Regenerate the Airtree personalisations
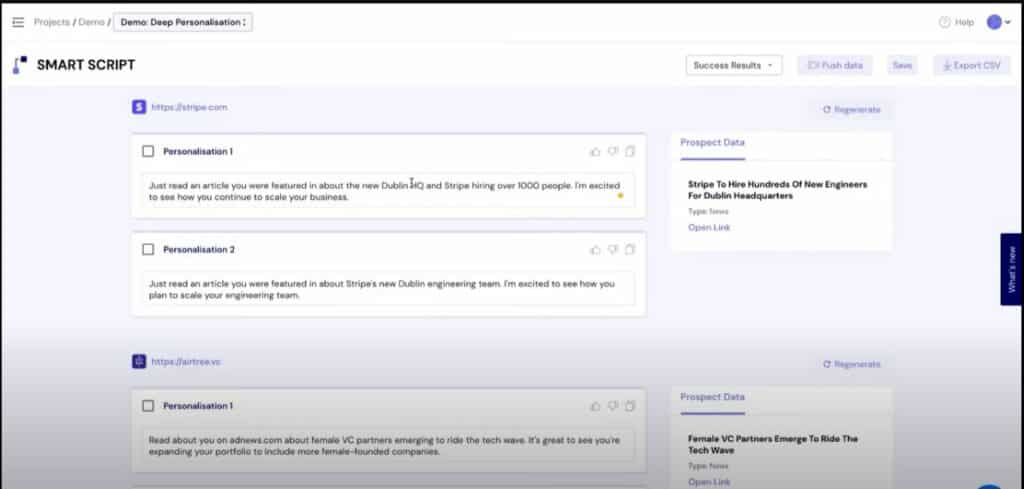 point(852,364)
